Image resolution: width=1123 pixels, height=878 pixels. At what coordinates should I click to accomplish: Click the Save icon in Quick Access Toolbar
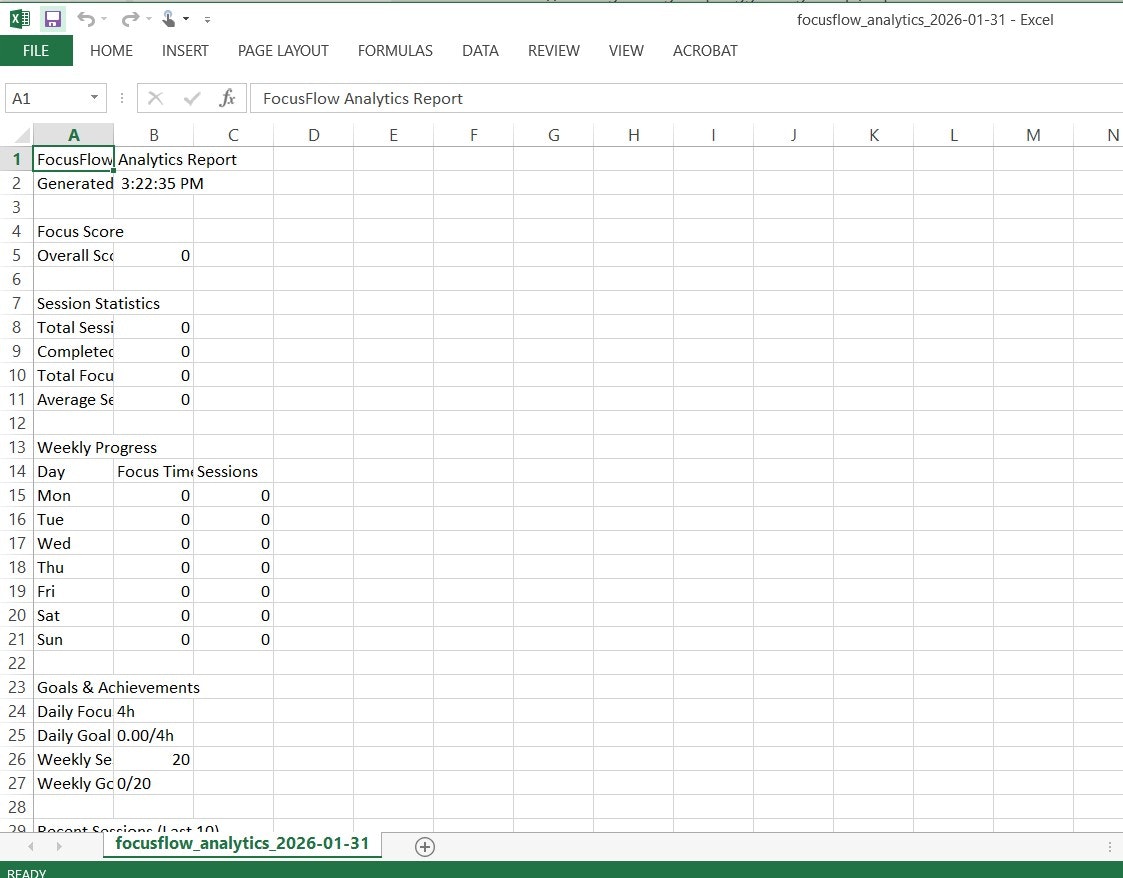pyautogui.click(x=52, y=19)
